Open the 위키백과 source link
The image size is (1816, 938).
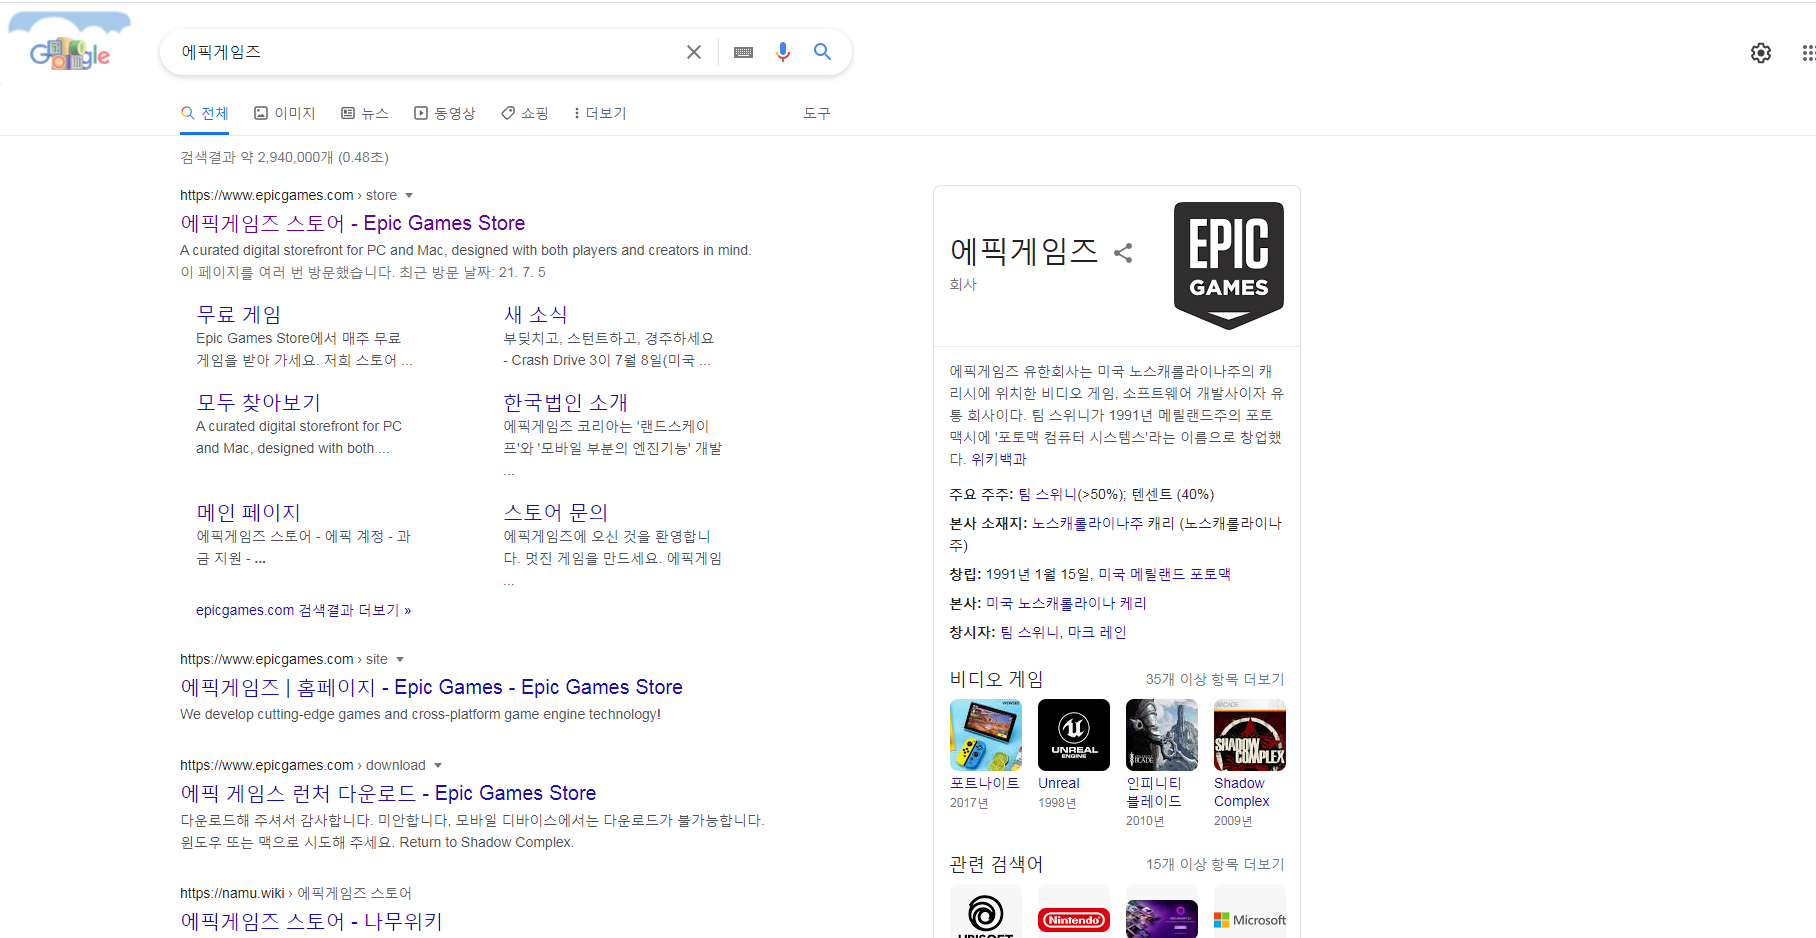tap(999, 459)
